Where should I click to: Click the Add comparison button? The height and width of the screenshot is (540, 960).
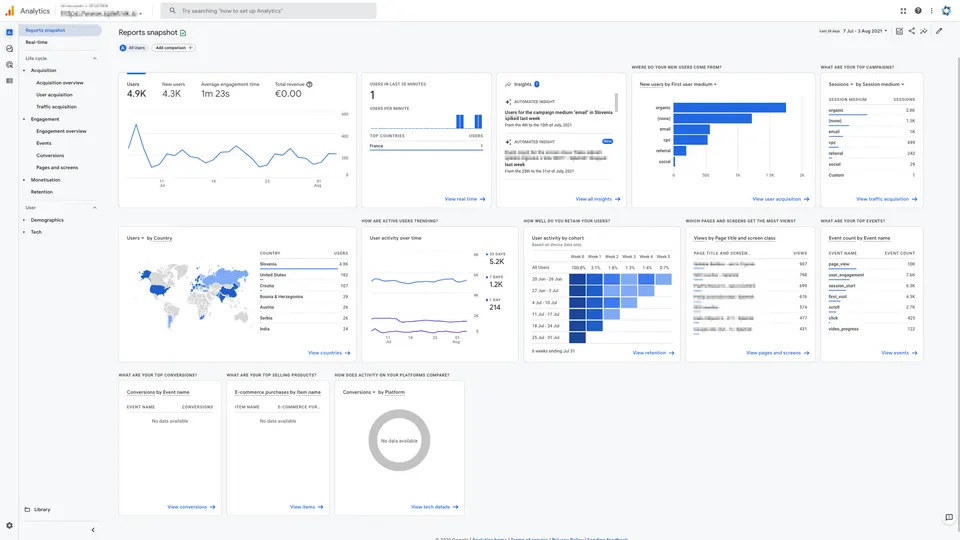[x=174, y=48]
